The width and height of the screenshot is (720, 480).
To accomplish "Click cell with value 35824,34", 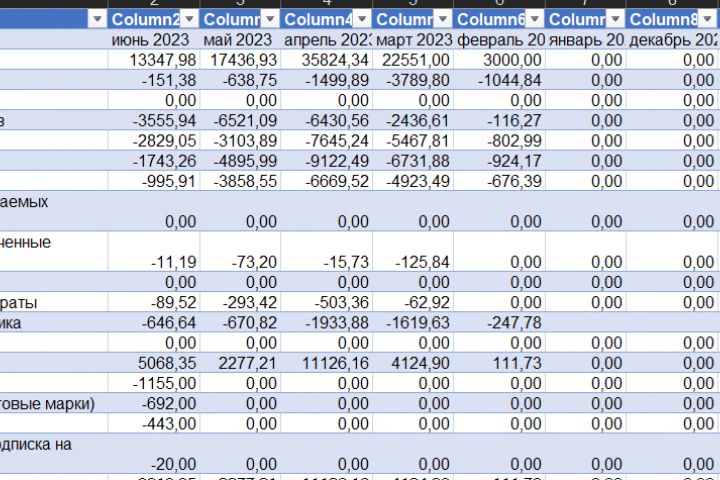I will pyautogui.click(x=326, y=60).
